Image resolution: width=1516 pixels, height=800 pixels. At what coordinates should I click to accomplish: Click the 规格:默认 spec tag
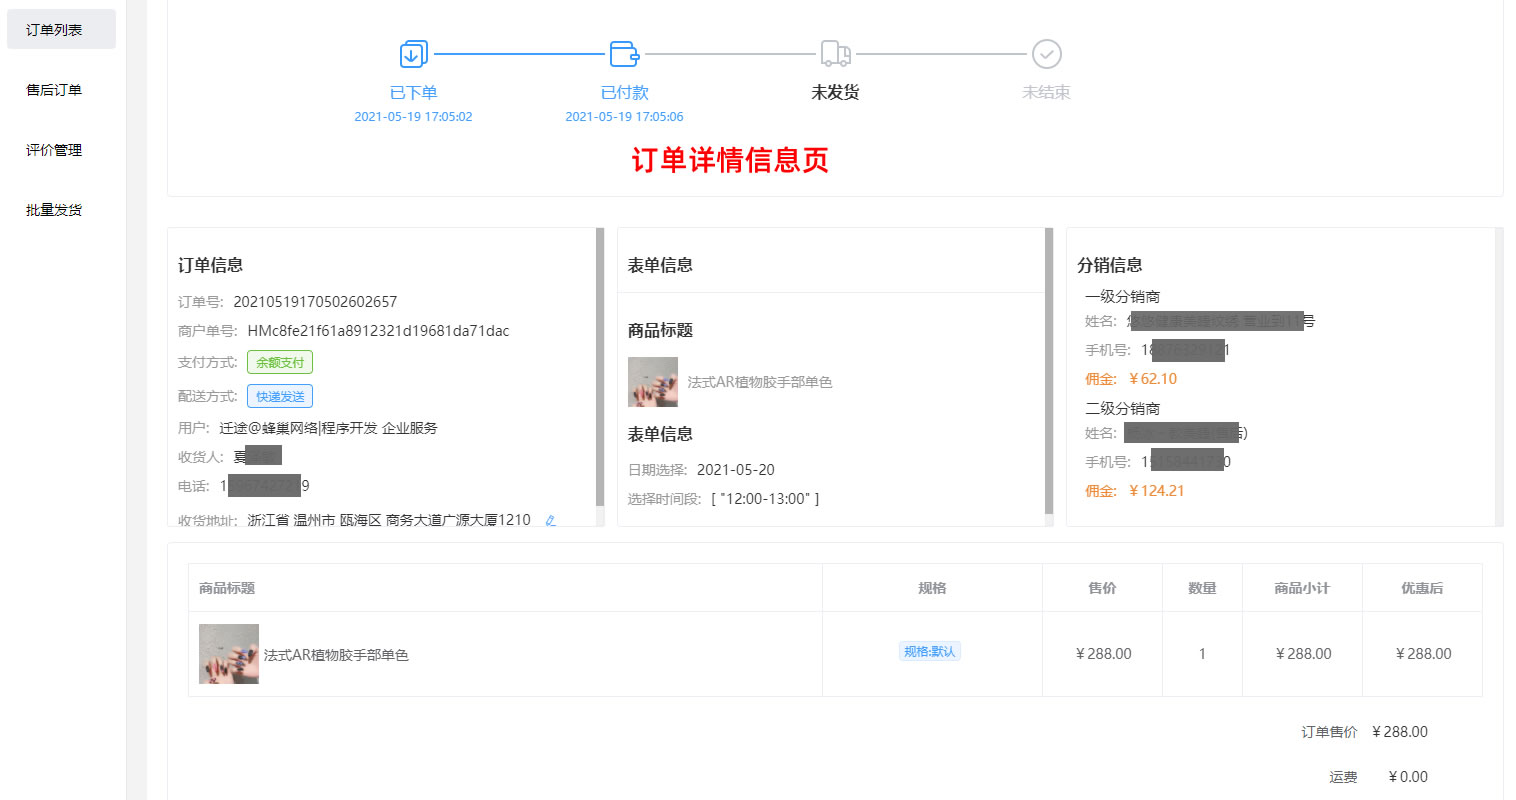pos(930,652)
